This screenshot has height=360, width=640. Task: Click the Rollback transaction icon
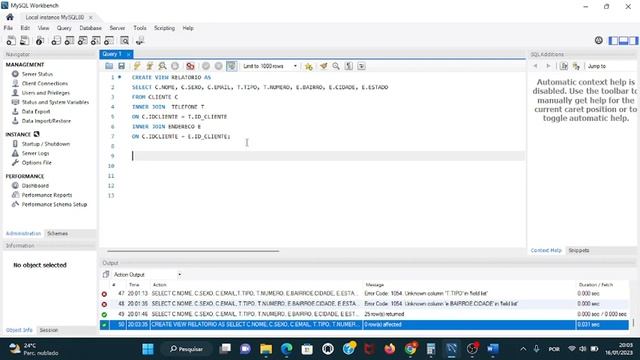219,66
